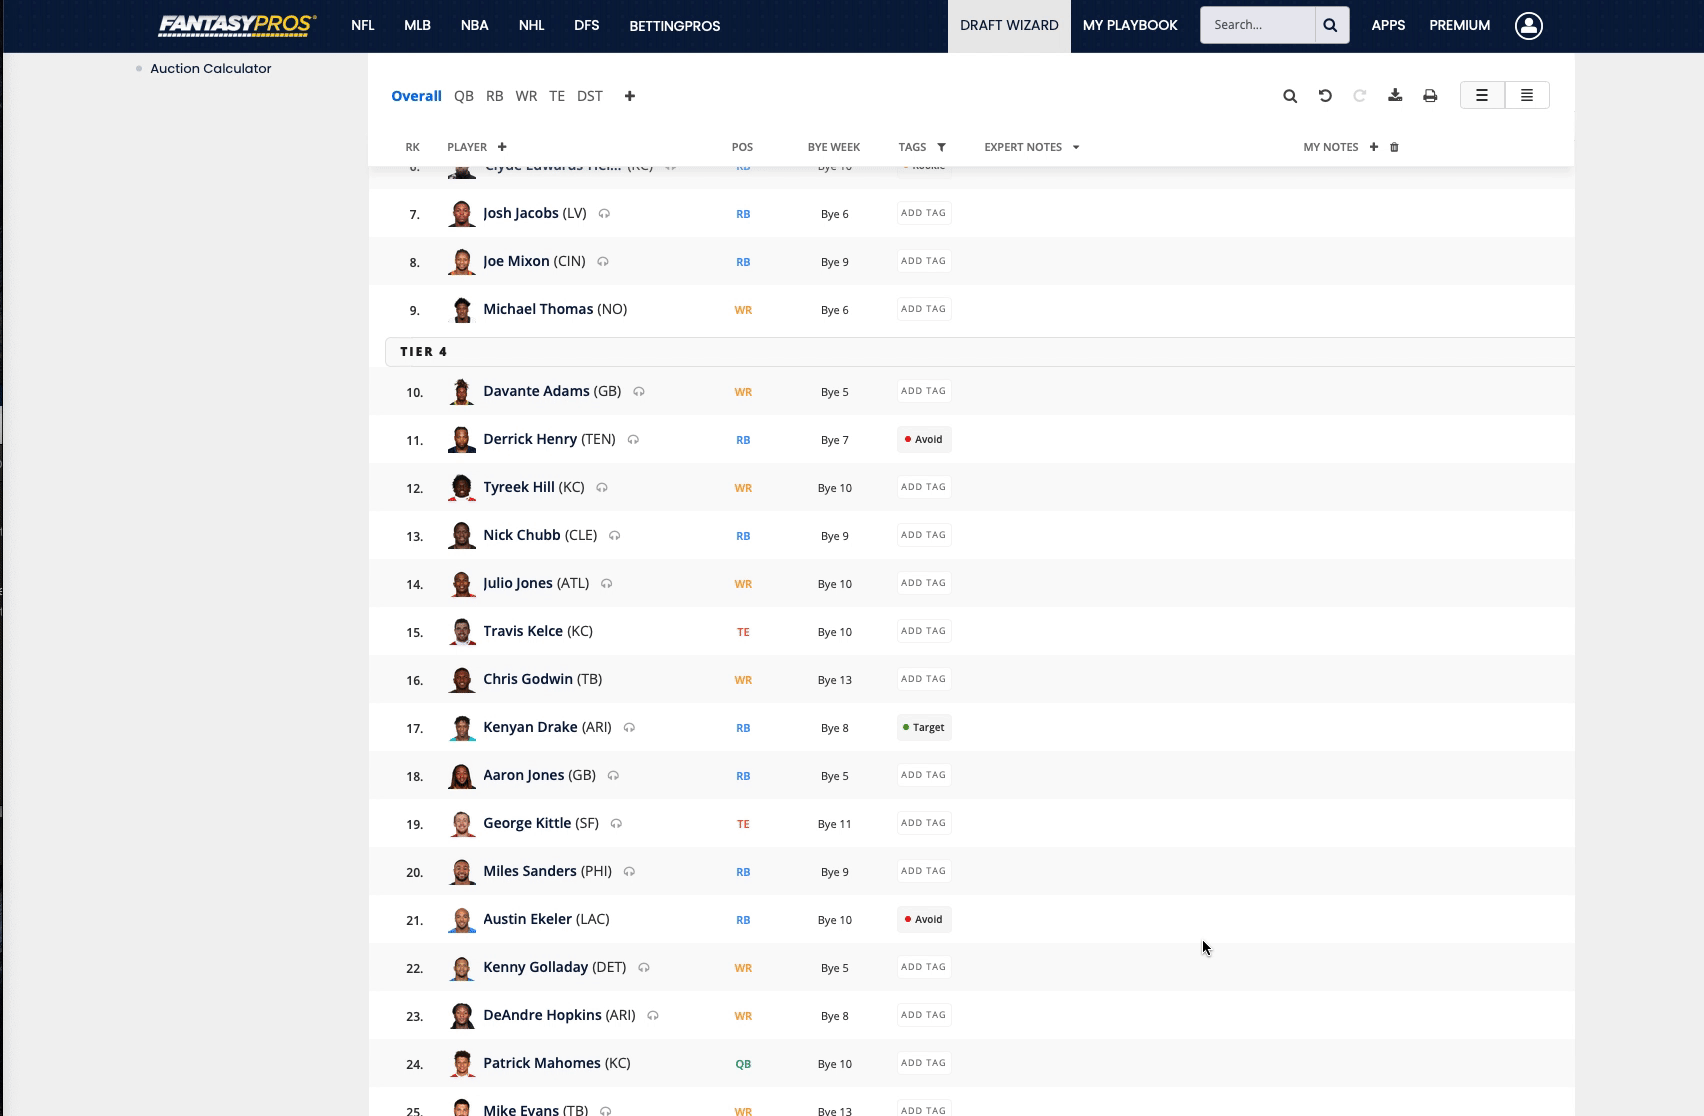
Task: Play Kenny Golladay audio note icon
Action: [644, 967]
